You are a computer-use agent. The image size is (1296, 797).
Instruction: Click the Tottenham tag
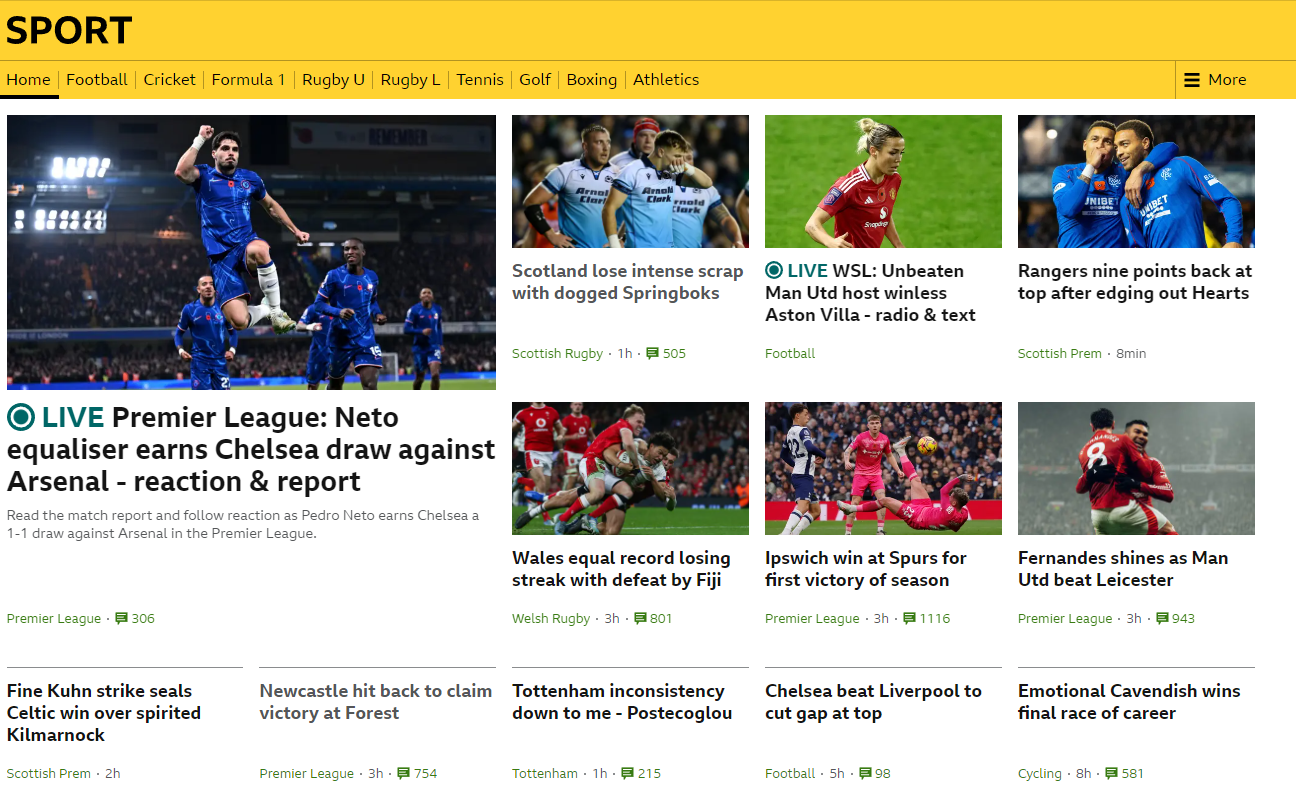[x=545, y=773]
